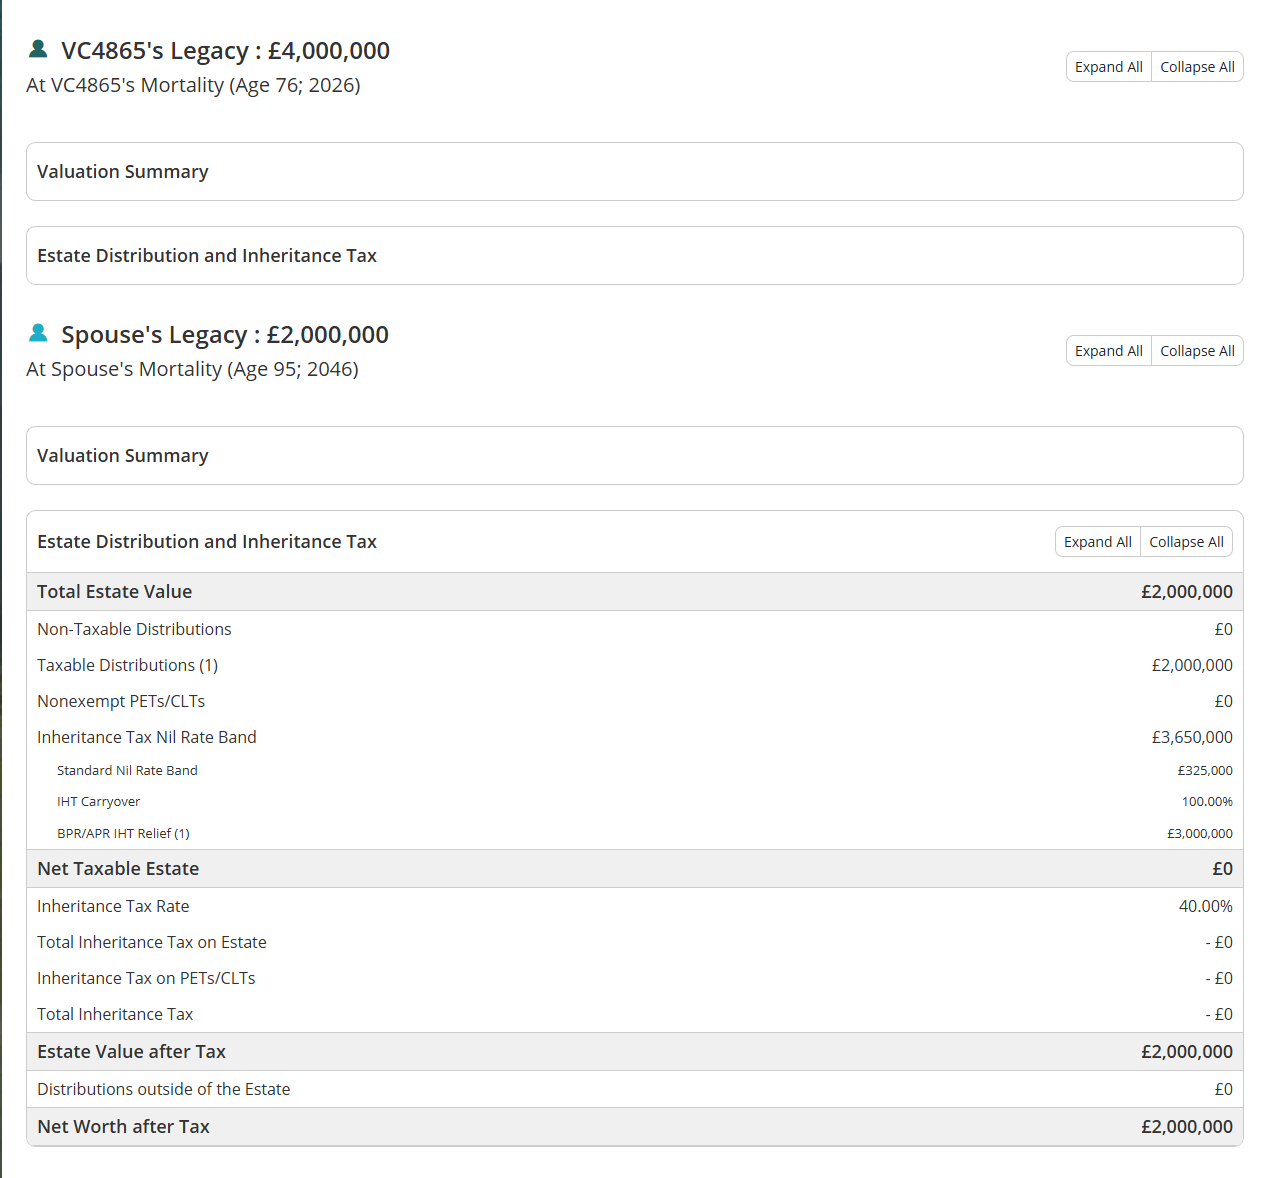Open VC4865's Estate Distribution and Inheritance Tax panel
Image resolution: width=1263 pixels, height=1178 pixels.
[x=207, y=256]
